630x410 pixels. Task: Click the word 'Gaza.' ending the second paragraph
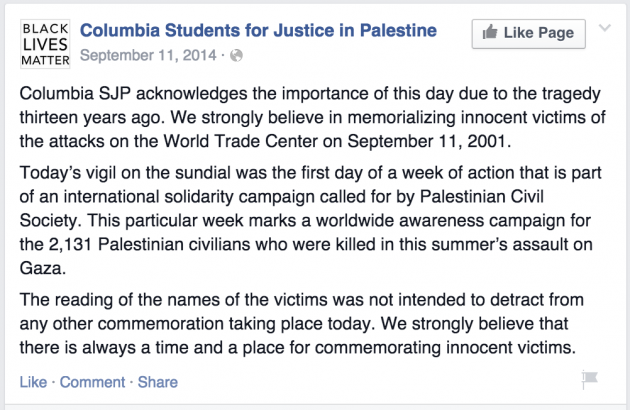tap(43, 268)
